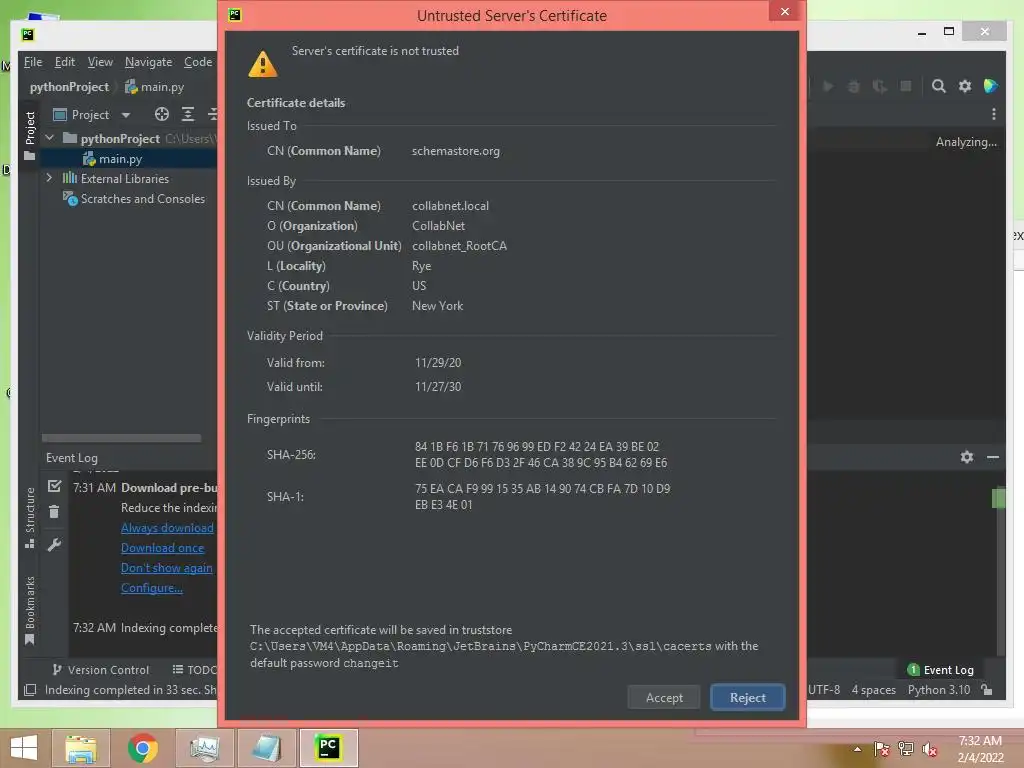Click the Debug bug icon in toolbar

(x=854, y=86)
